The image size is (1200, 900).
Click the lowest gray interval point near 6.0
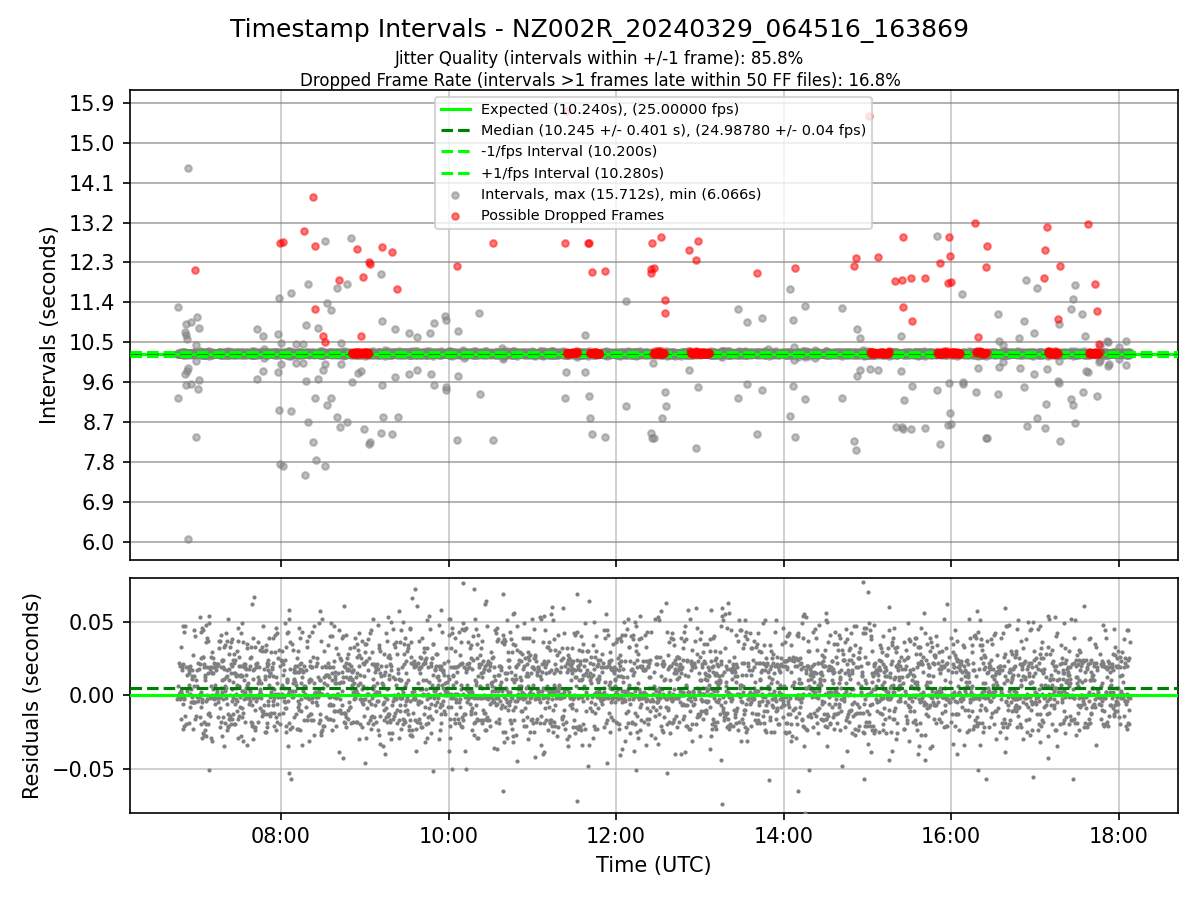[x=188, y=539]
